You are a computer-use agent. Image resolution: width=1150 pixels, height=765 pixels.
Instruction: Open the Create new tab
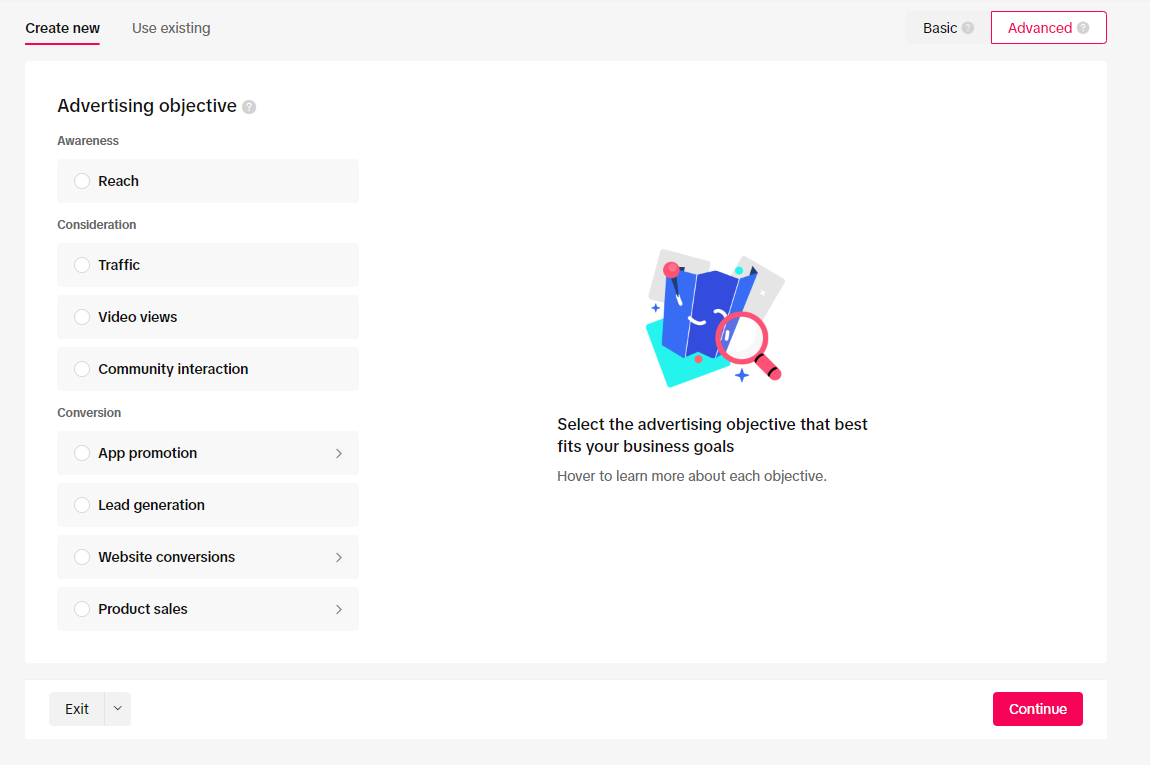click(x=62, y=28)
